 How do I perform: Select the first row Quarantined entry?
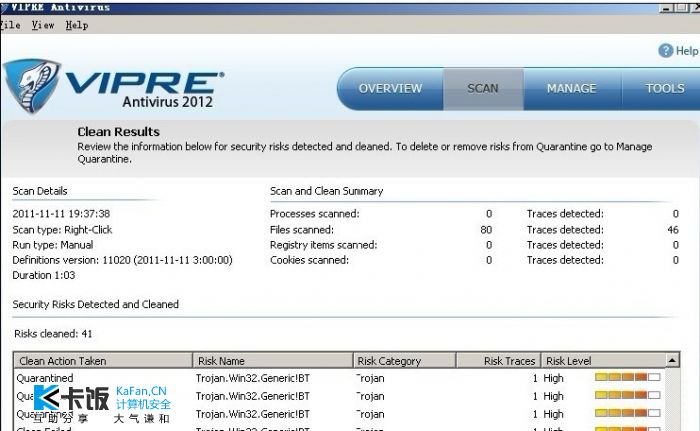(45, 378)
